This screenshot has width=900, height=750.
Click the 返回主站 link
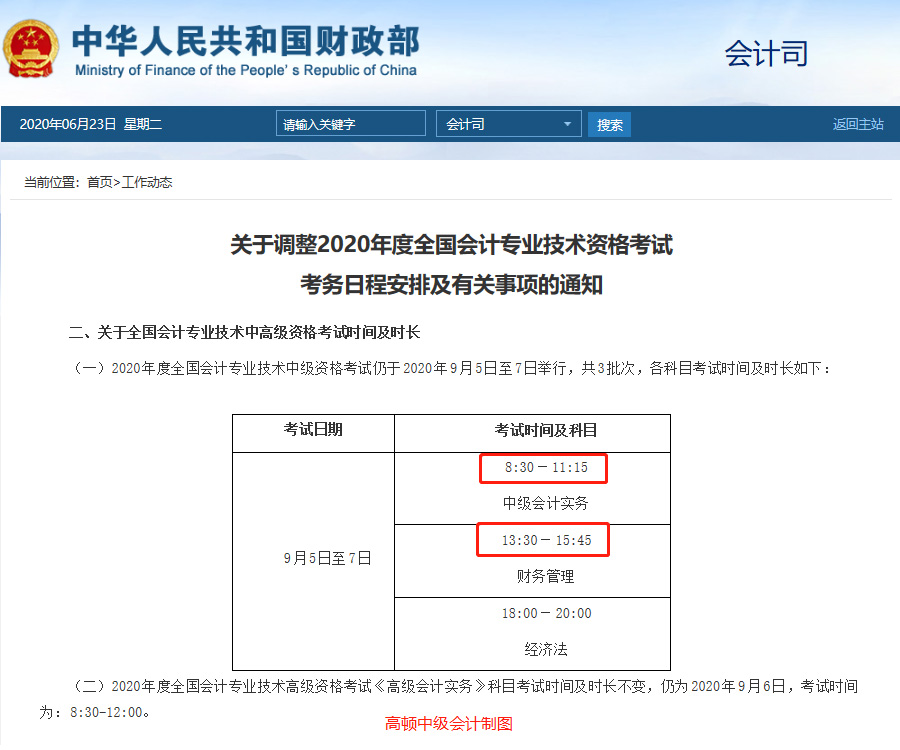[x=858, y=124]
